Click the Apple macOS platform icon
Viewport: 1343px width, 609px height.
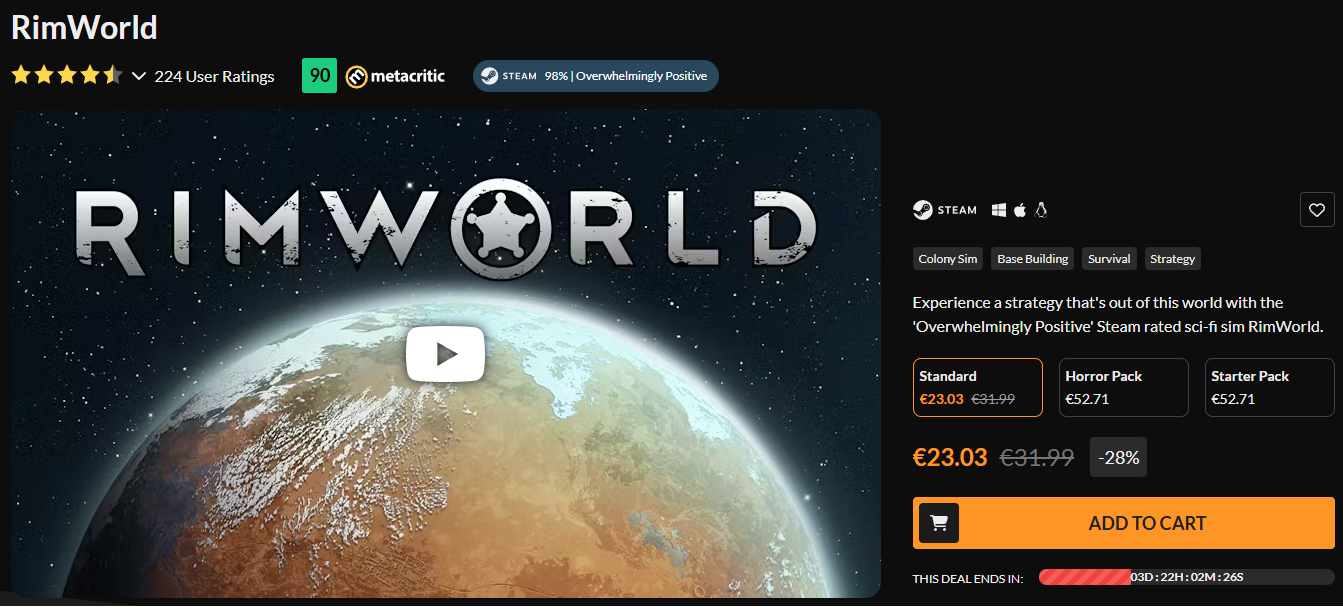tap(1020, 210)
